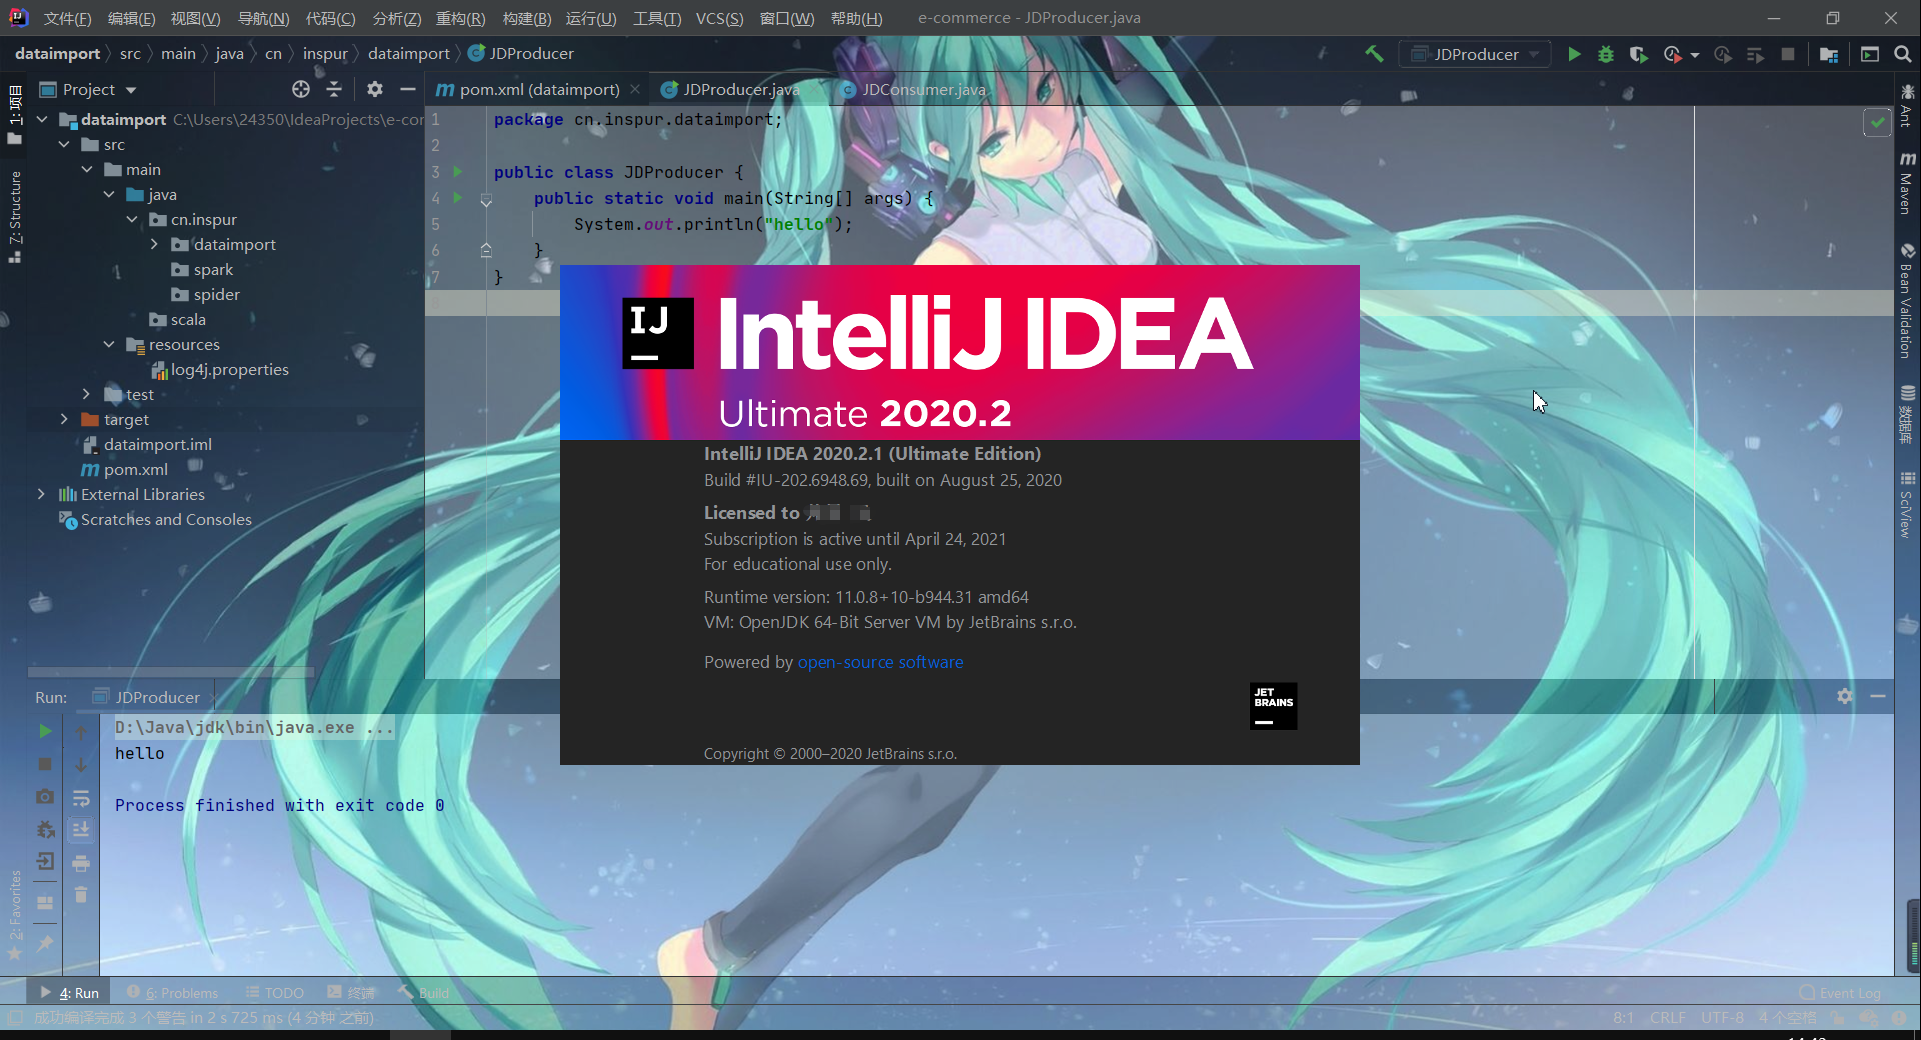
Task: Switch to the pom.xml (dataimport) editor tab
Action: pos(540,89)
